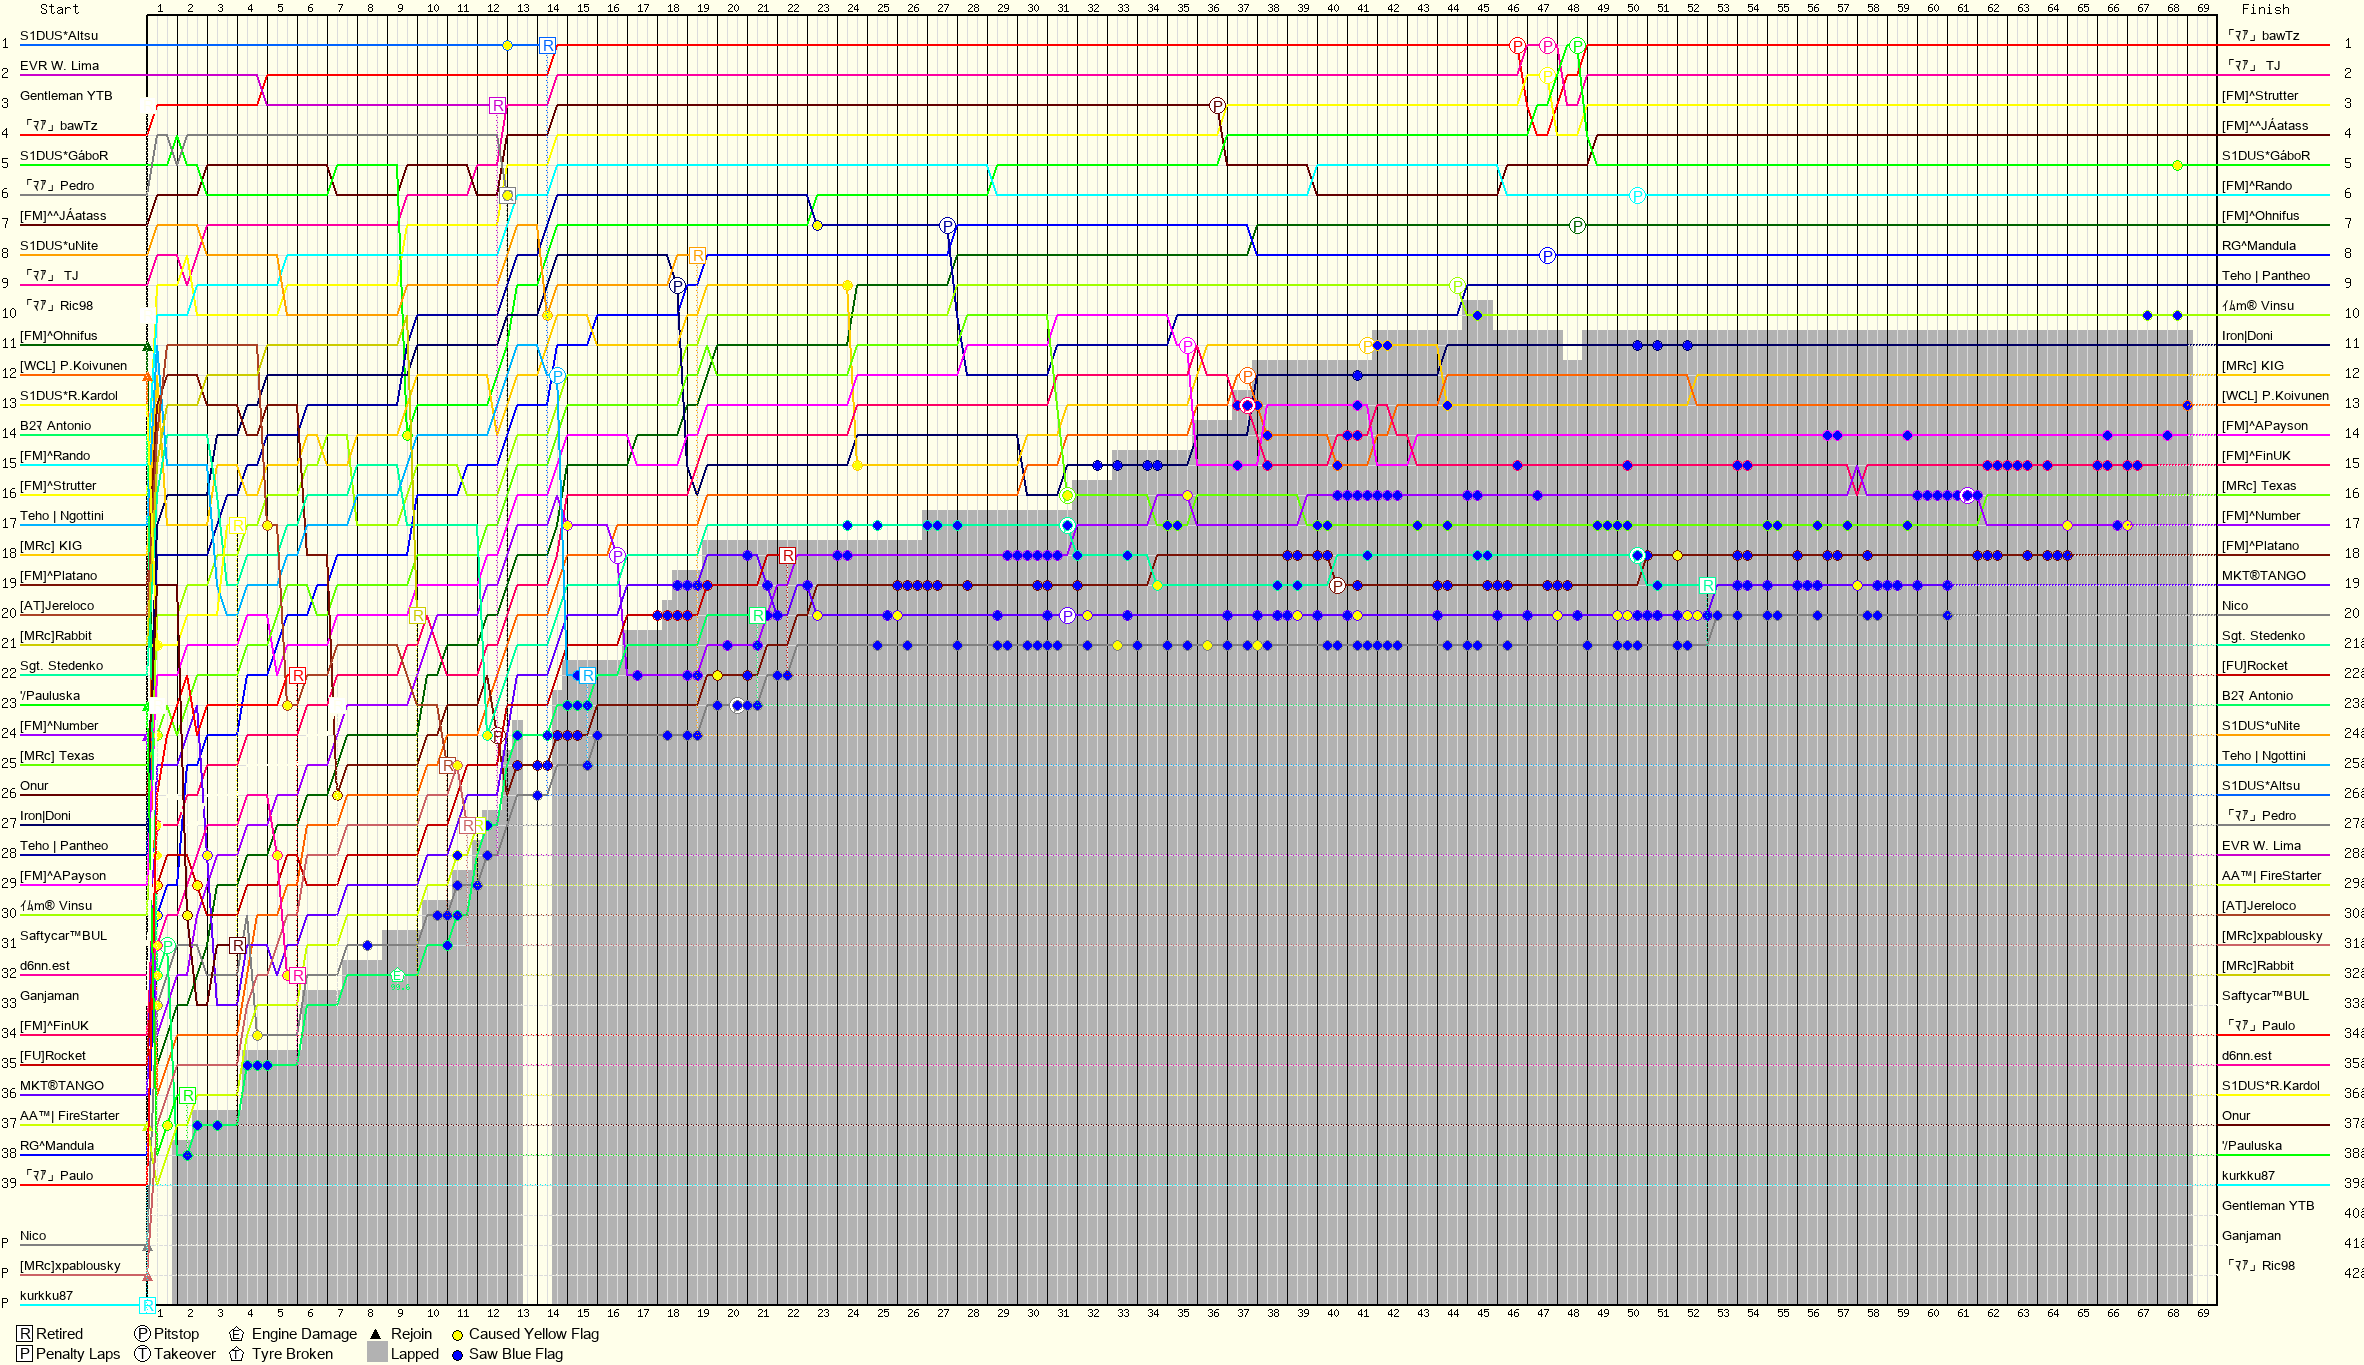The height and width of the screenshot is (1365, 2364).
Task: Click the Tyre Broken legend icon
Action: tap(237, 1353)
